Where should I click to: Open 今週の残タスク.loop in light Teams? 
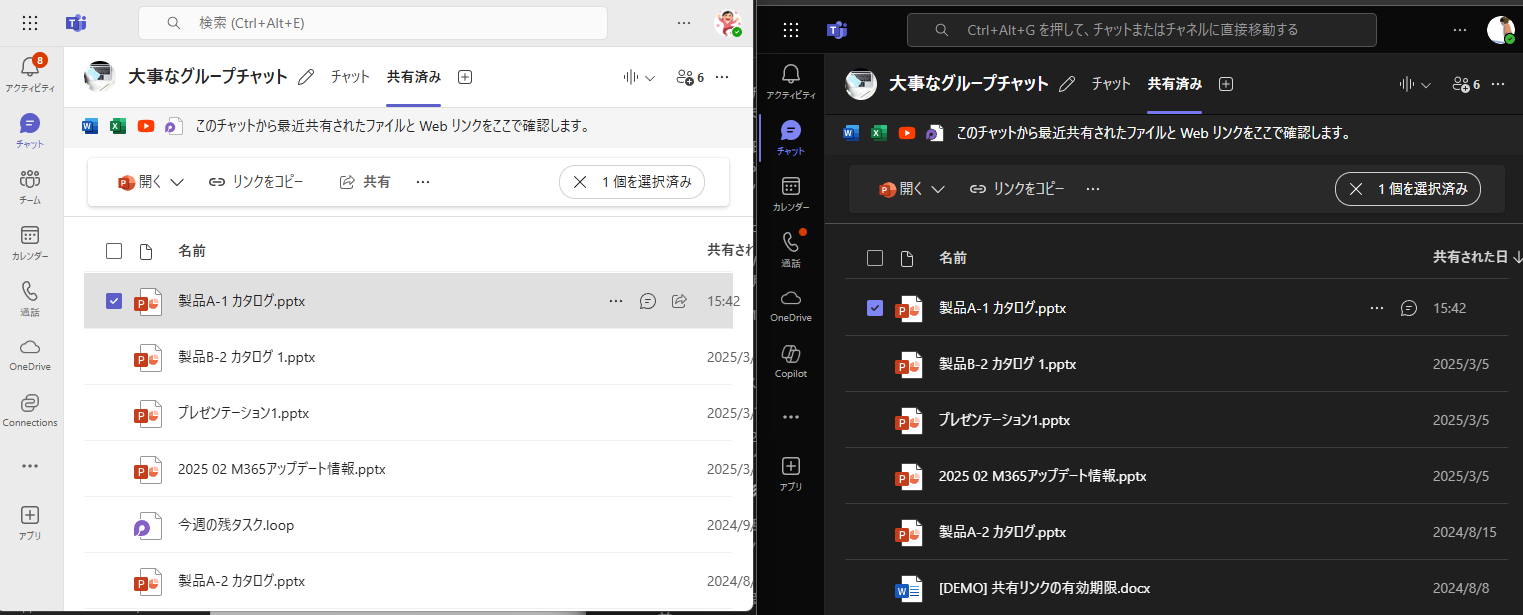pyautogui.click(x=236, y=525)
